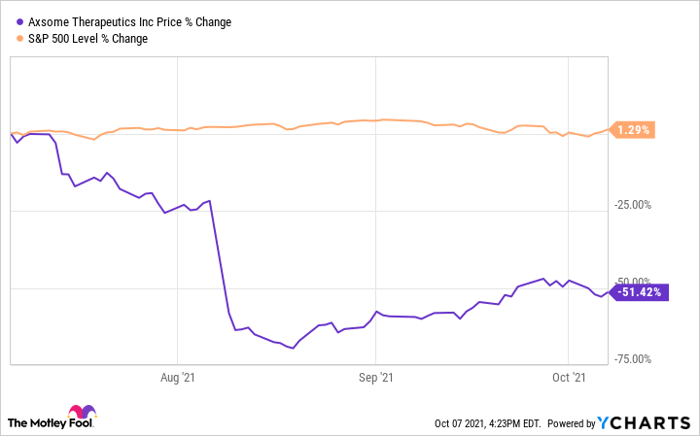The height and width of the screenshot is (436, 700).
Task: Click the -50.00% y-axis label
Action: click(632, 281)
